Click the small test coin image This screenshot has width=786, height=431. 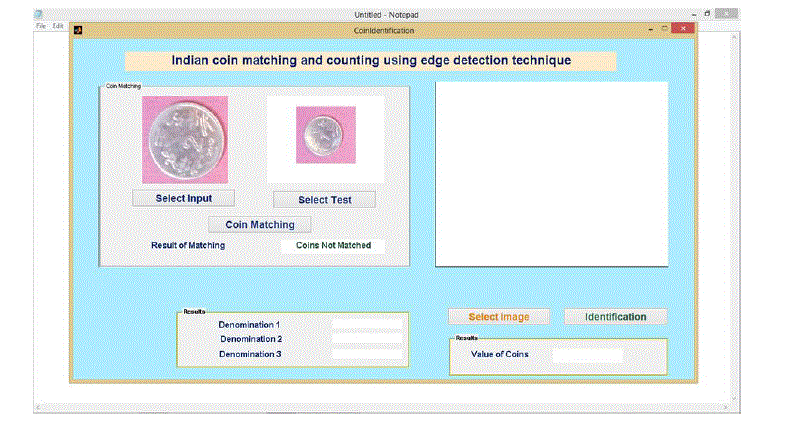pyautogui.click(x=325, y=134)
